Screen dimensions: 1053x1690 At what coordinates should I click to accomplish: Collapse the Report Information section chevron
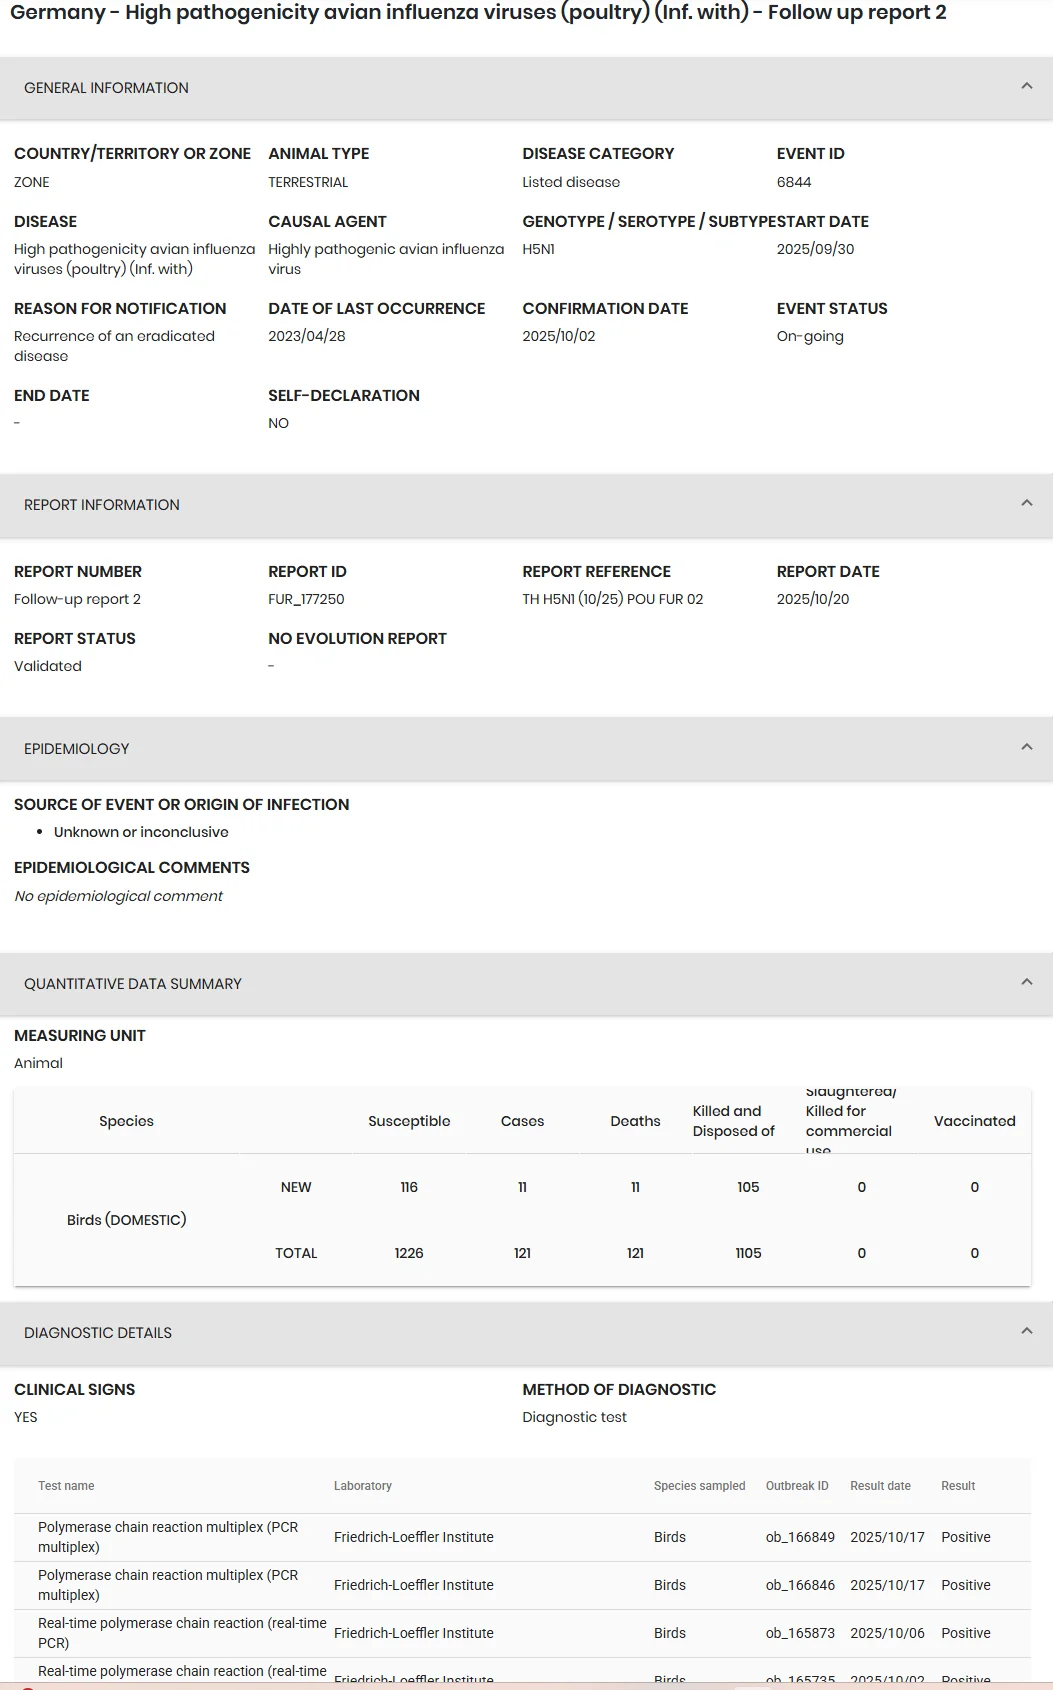point(1026,504)
